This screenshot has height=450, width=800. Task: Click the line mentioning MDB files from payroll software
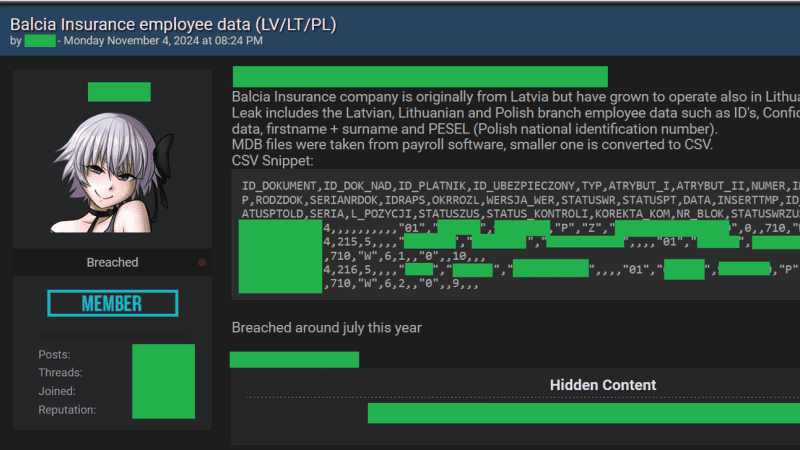pyautogui.click(x=472, y=144)
